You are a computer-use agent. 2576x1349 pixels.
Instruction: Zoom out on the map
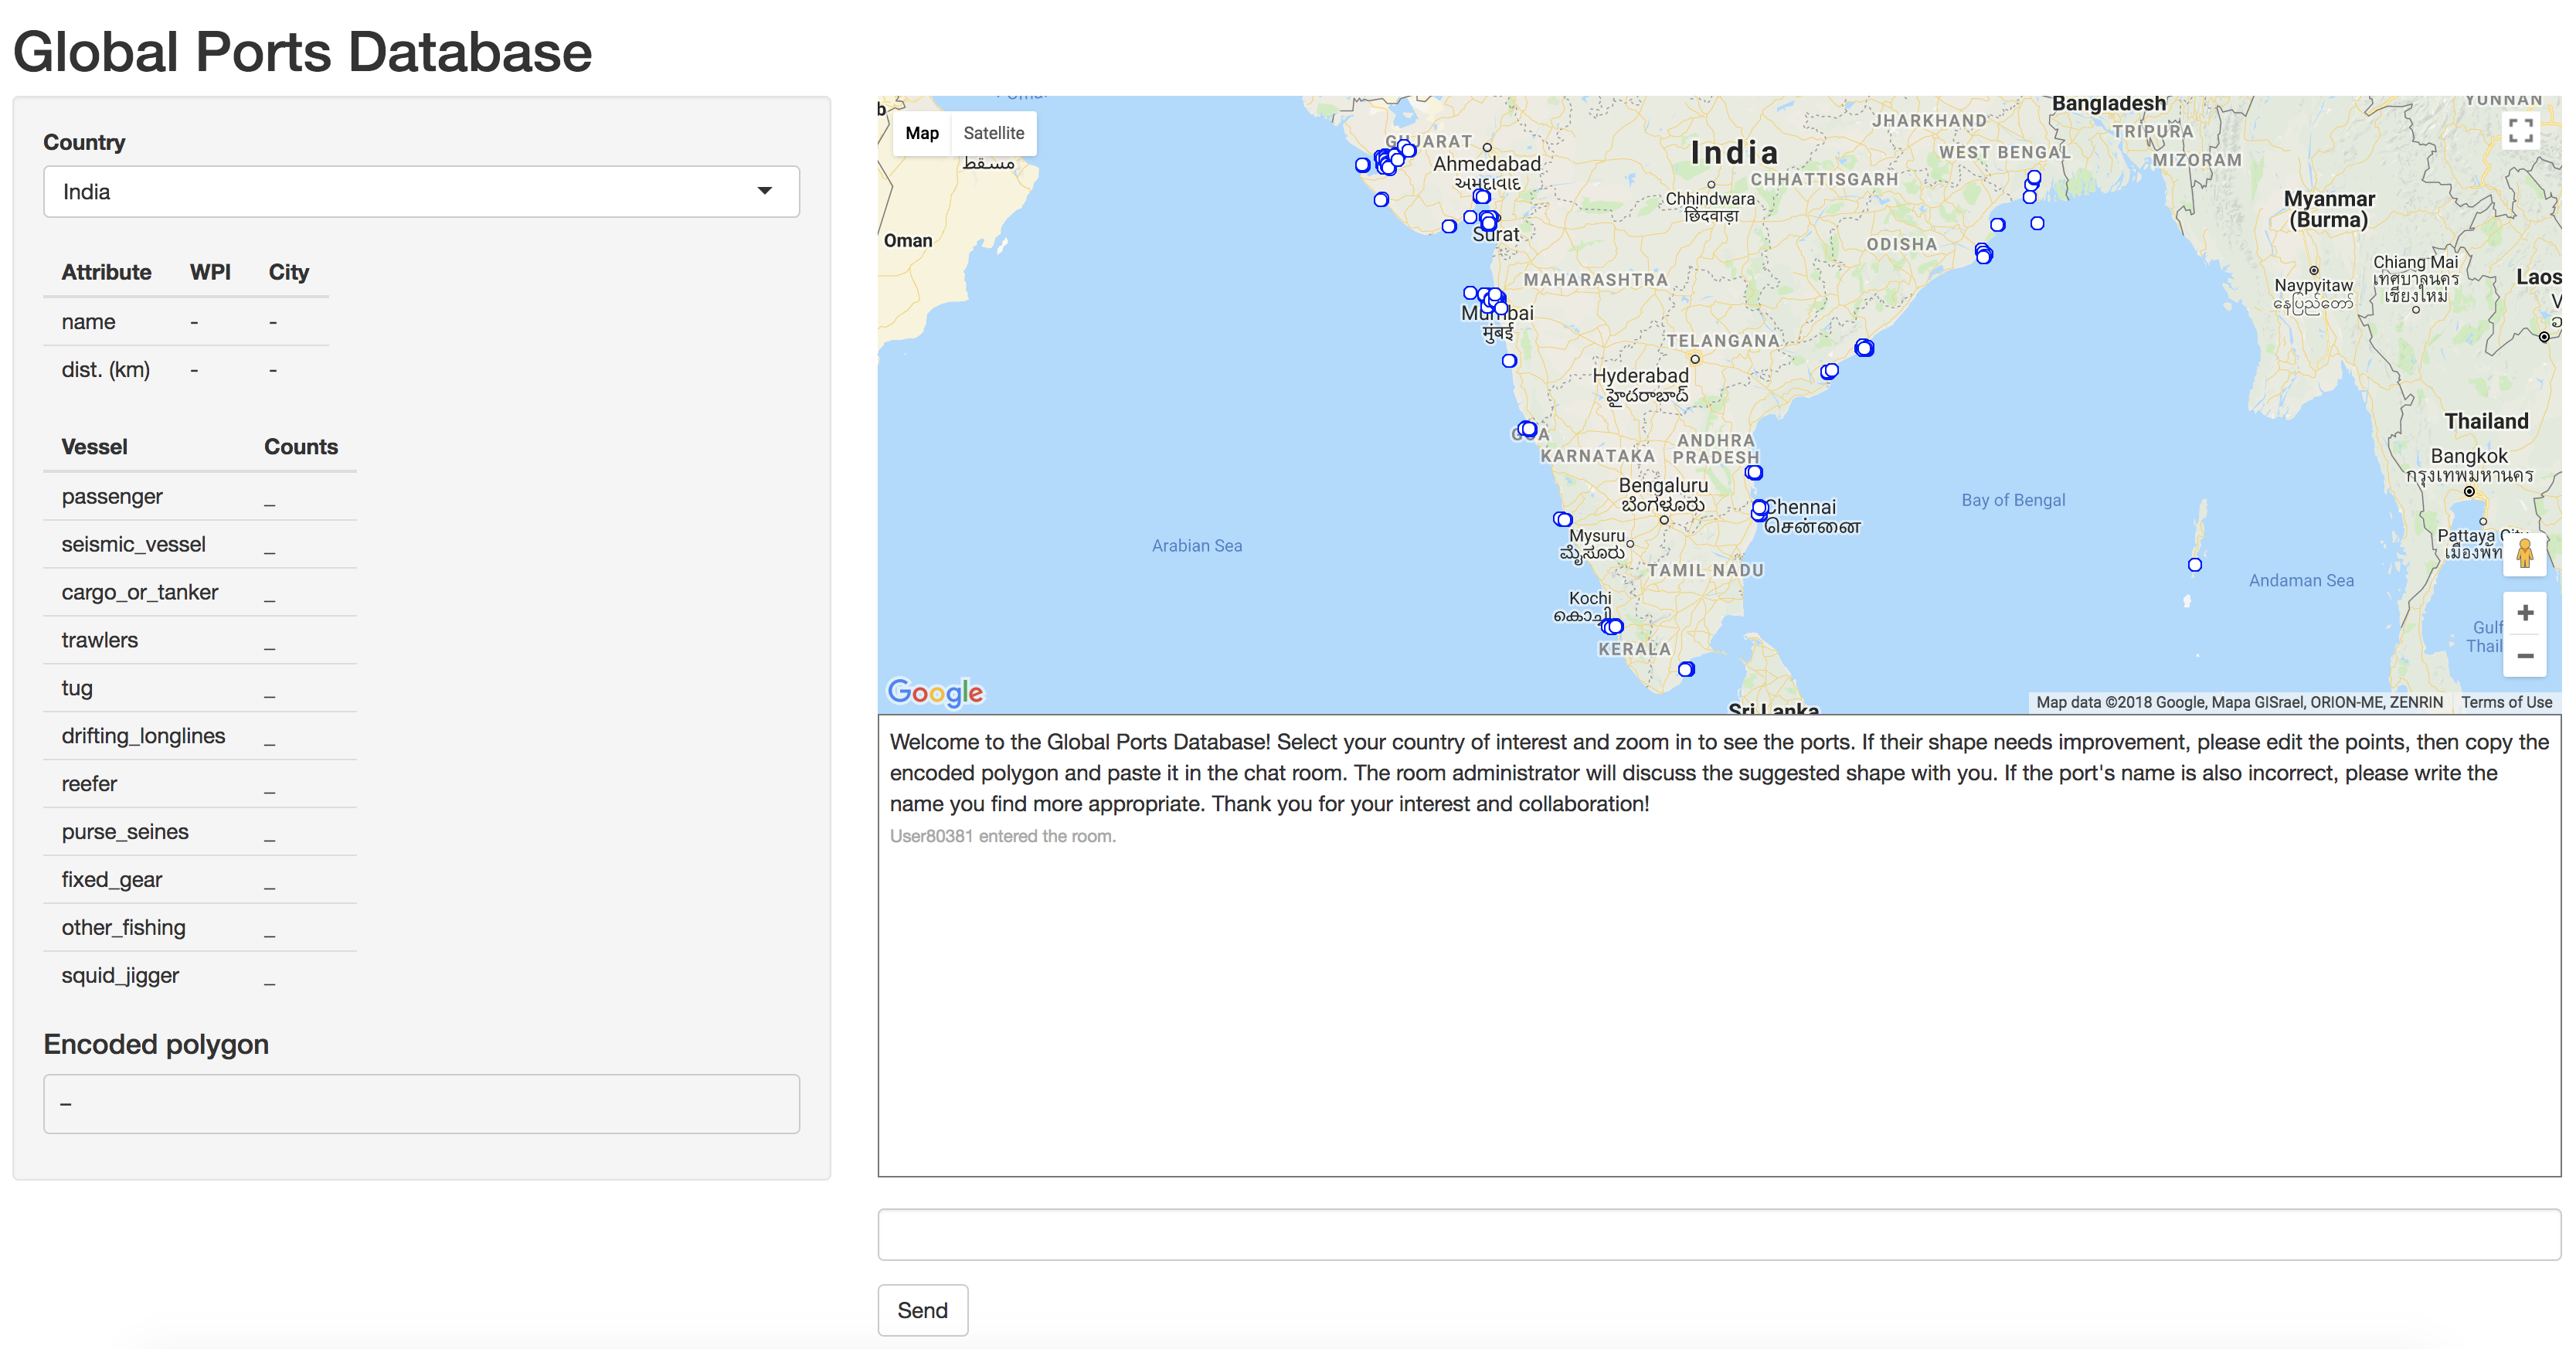point(2524,657)
